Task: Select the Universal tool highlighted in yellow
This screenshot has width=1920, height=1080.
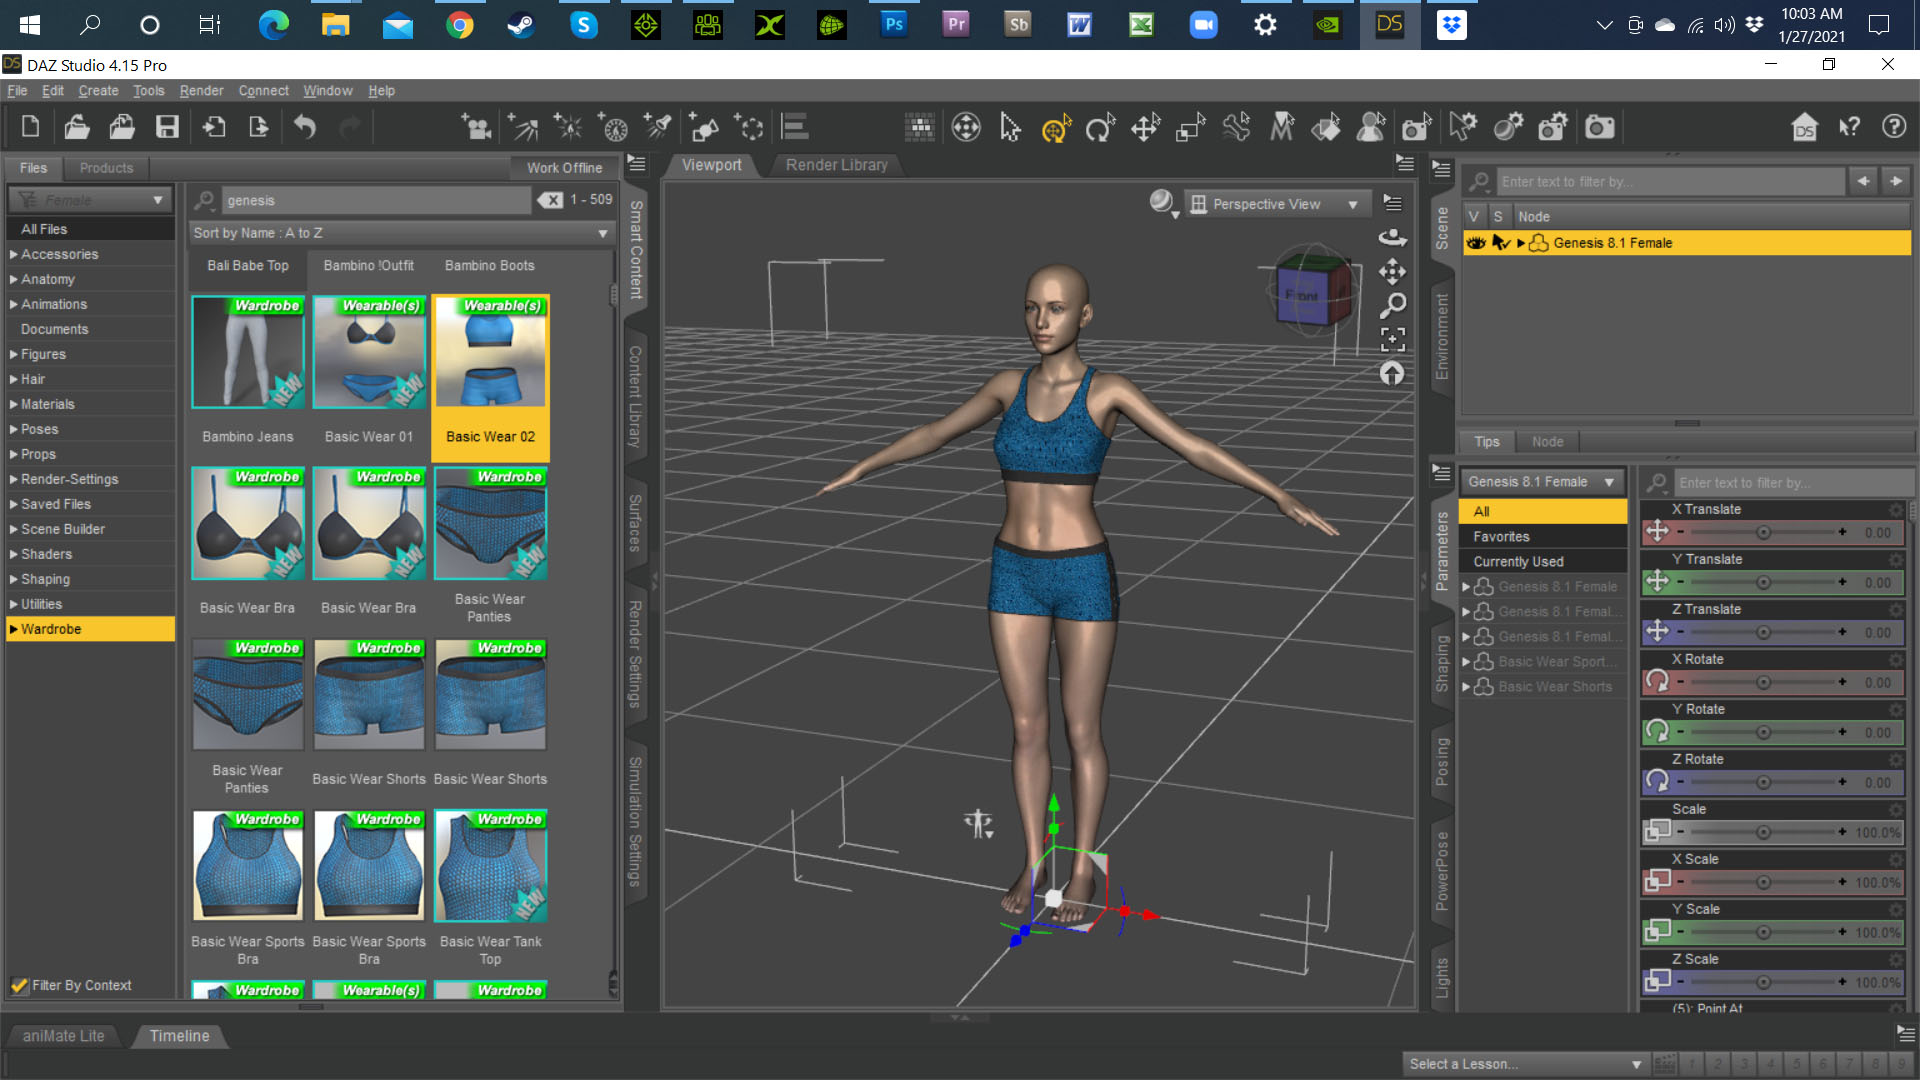Action: pyautogui.click(x=1056, y=127)
